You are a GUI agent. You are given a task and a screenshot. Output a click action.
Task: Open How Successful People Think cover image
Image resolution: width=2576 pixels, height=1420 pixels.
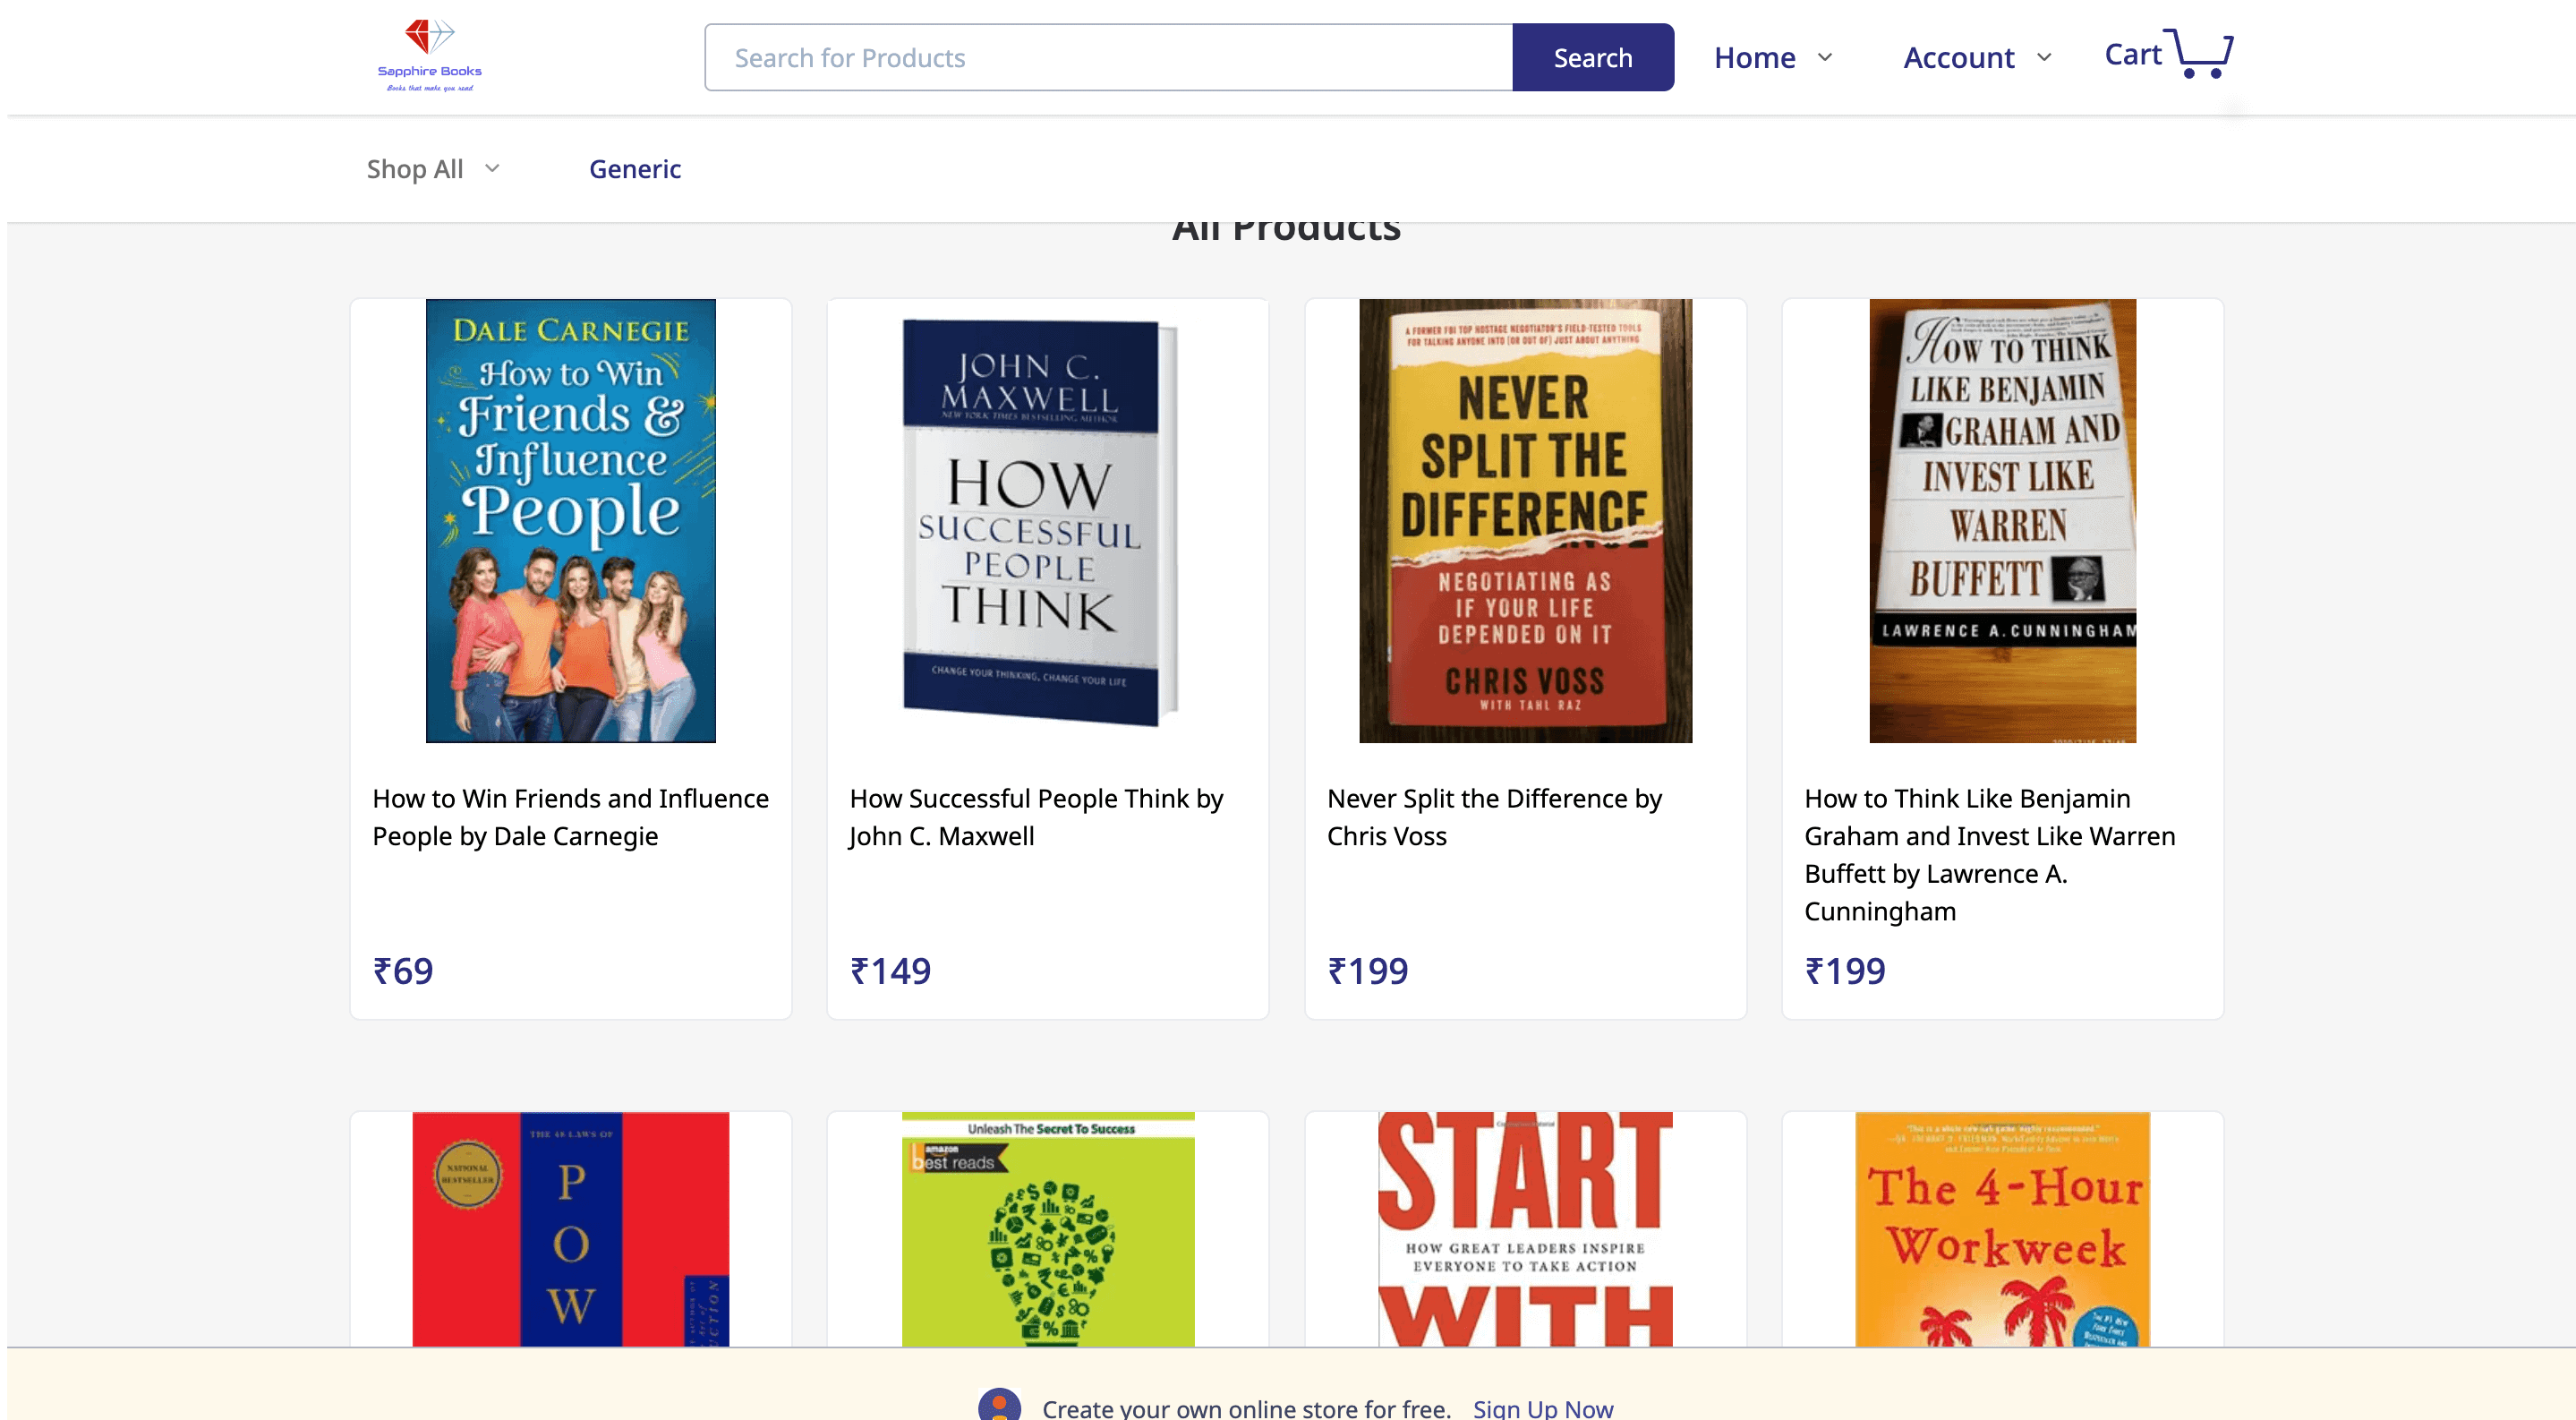[1040, 521]
